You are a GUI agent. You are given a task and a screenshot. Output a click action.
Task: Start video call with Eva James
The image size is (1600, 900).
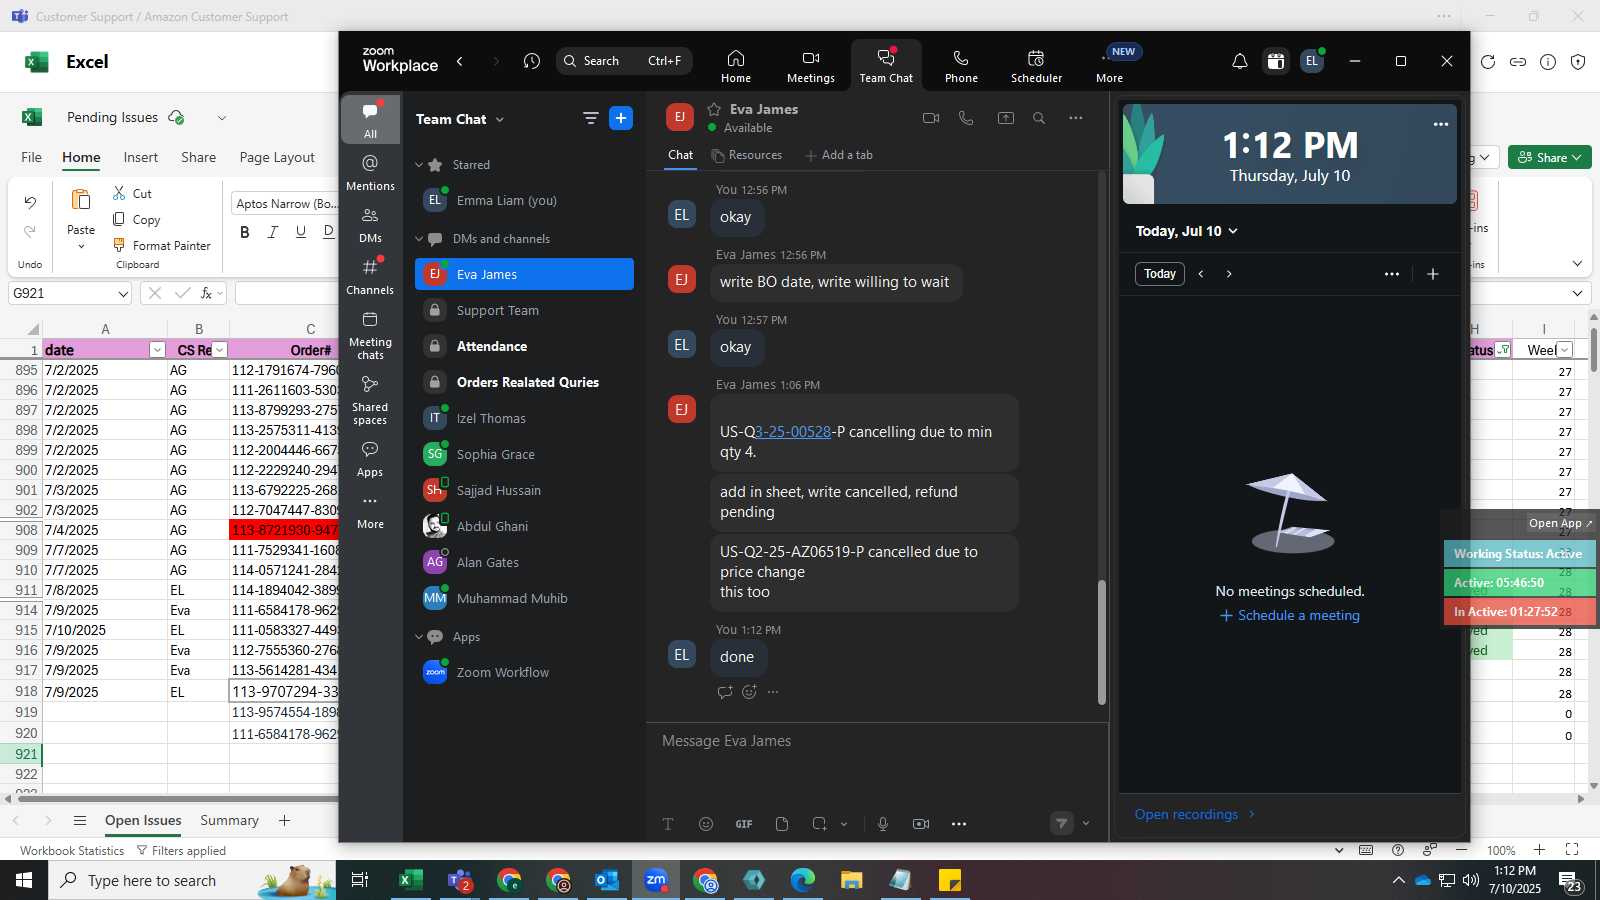931,118
